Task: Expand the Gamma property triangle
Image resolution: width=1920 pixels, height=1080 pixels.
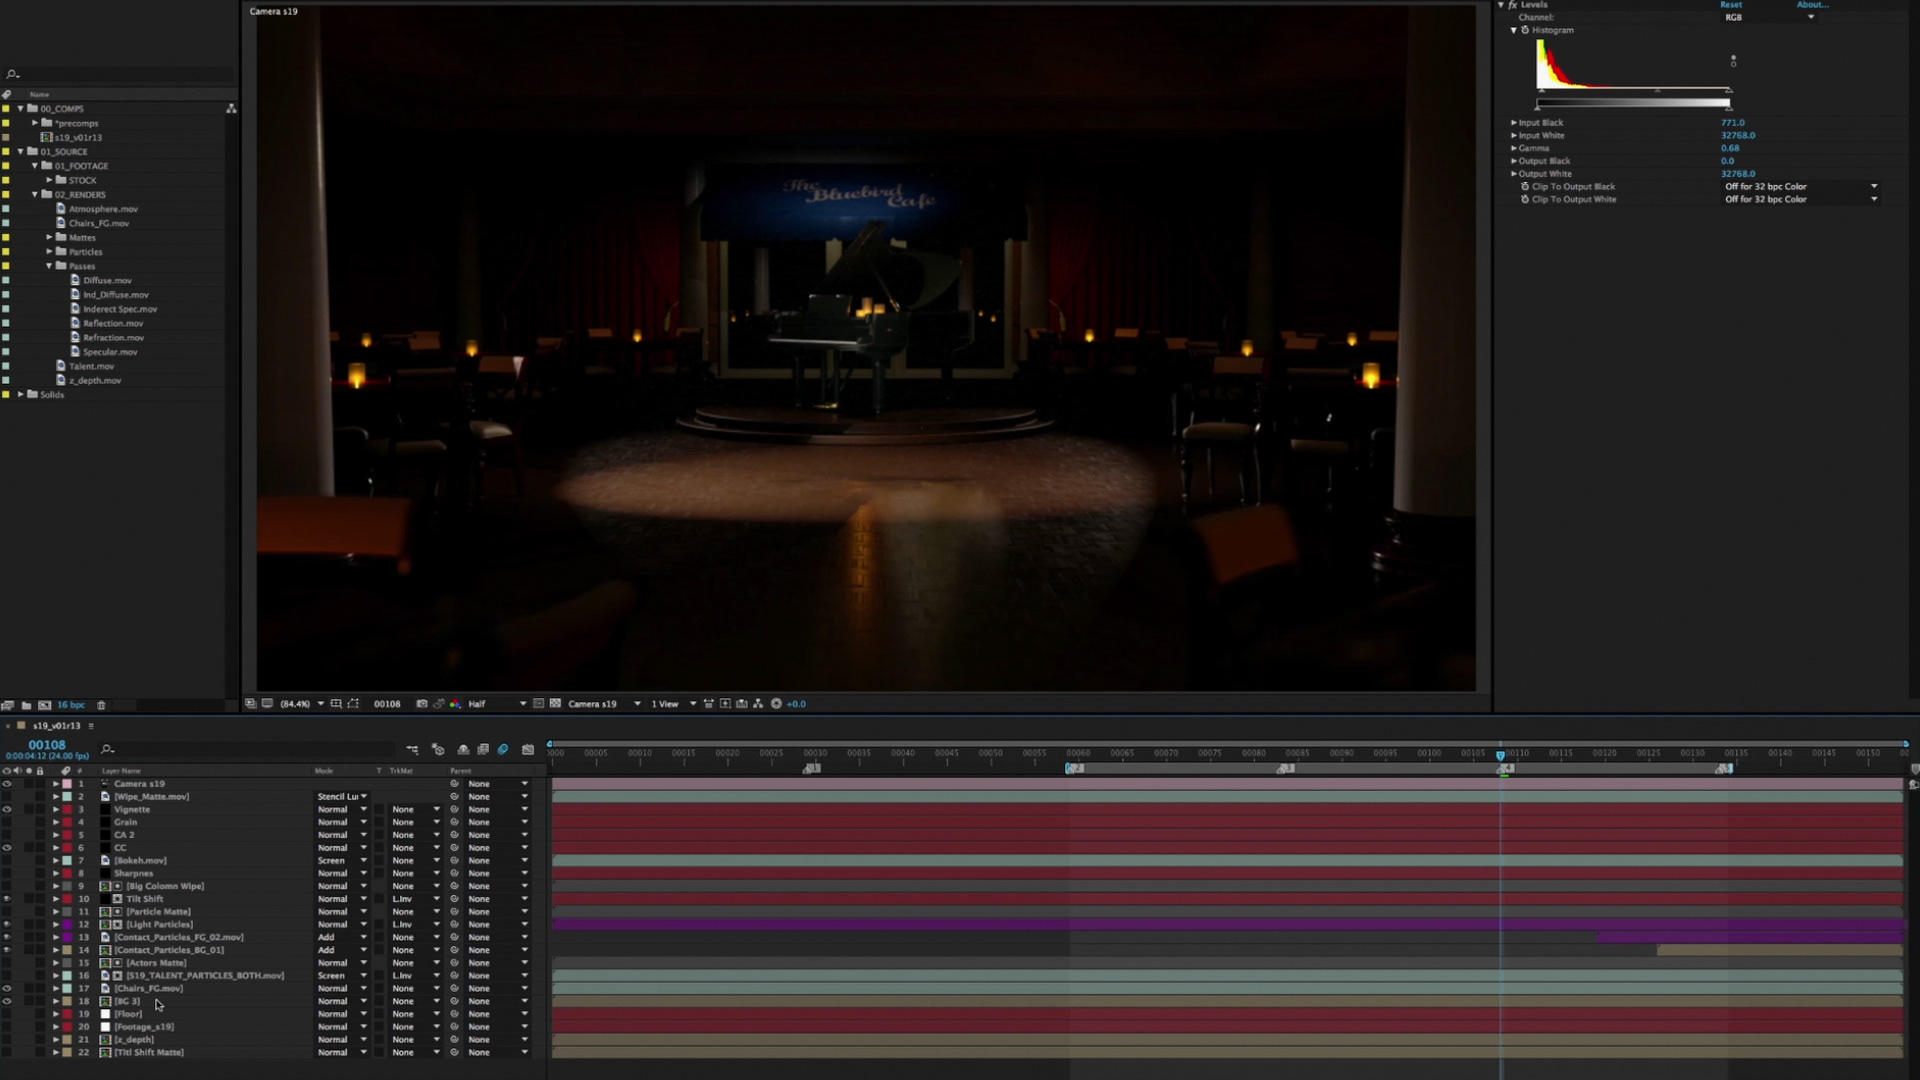Action: pyautogui.click(x=1514, y=148)
